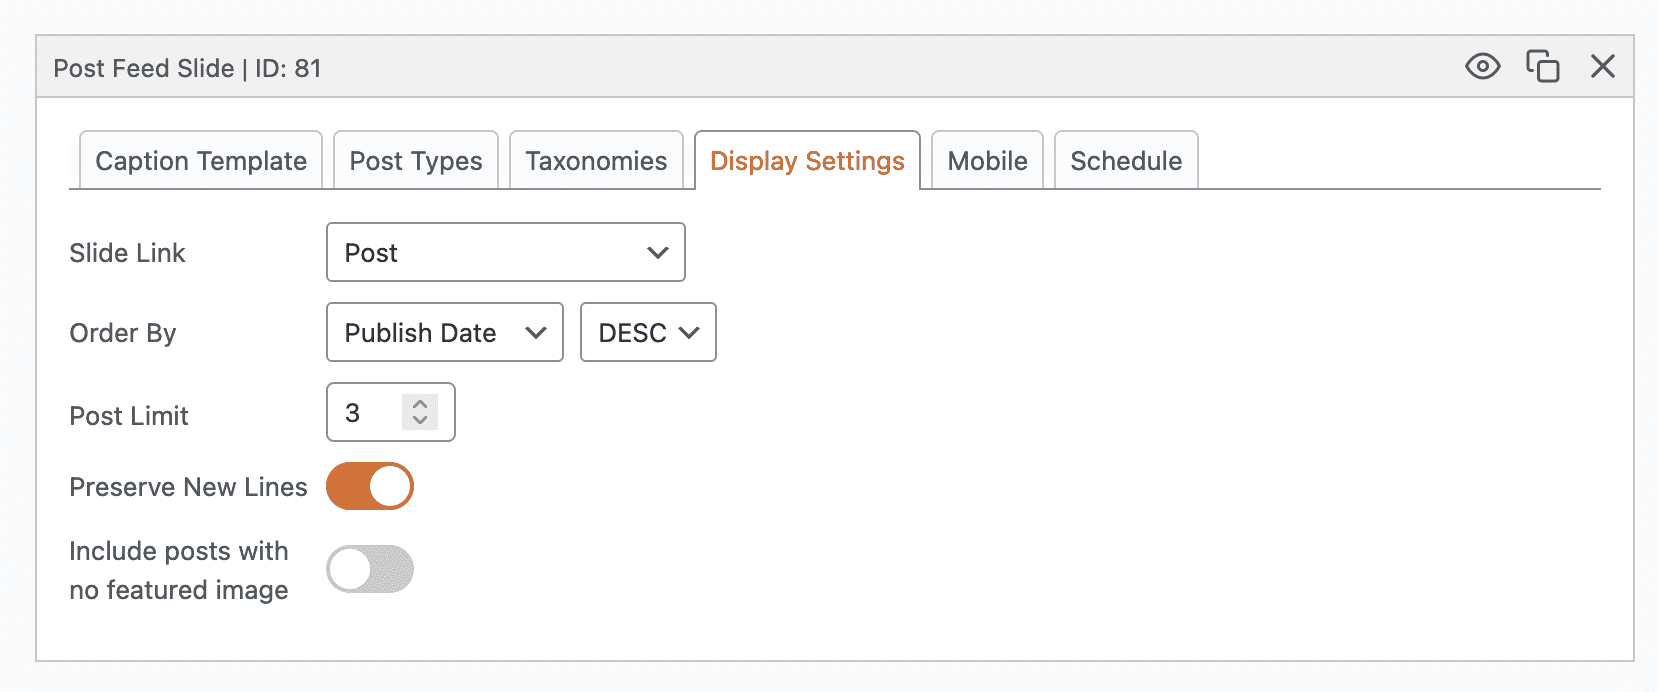
Task: Select the Display Settings tab
Action: click(807, 161)
